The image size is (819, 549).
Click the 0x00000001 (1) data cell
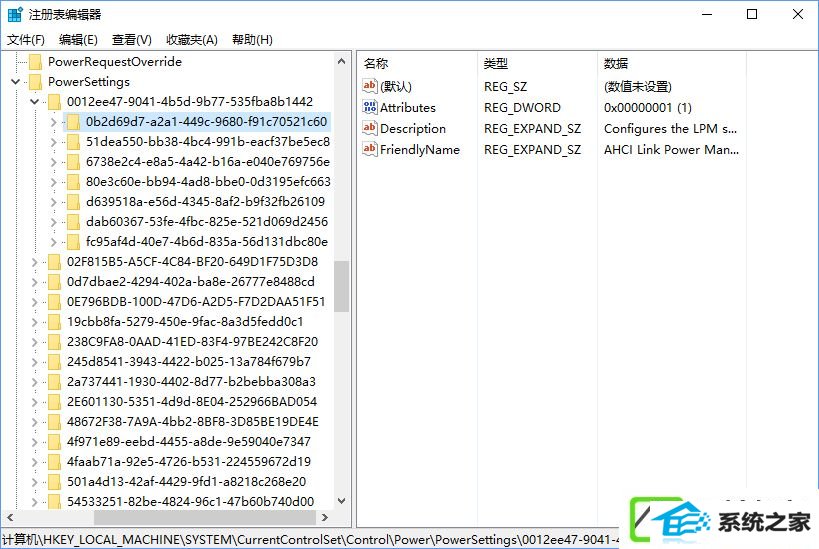point(648,108)
